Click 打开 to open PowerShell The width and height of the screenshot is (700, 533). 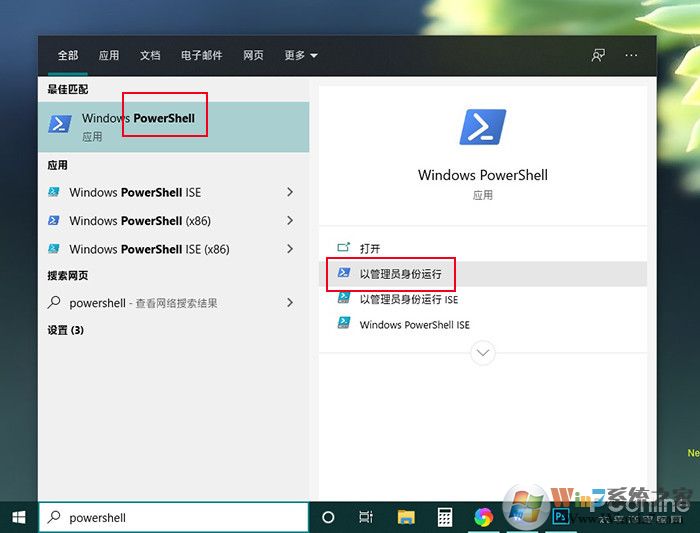[x=370, y=249]
